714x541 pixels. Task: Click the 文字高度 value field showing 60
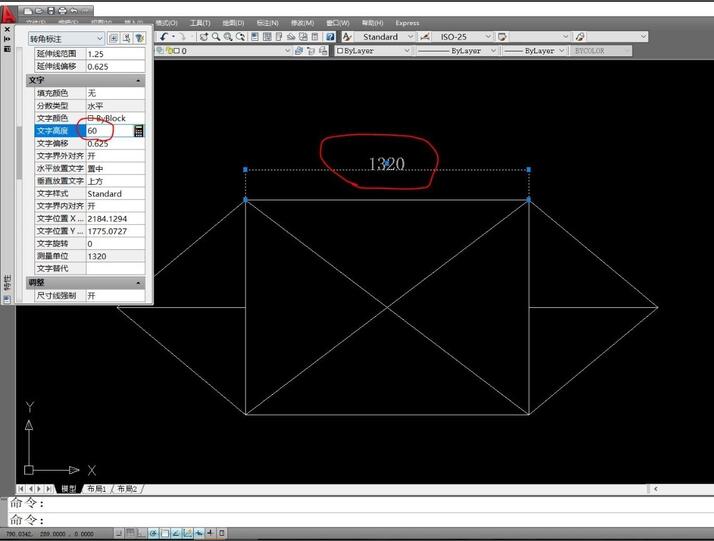point(110,131)
